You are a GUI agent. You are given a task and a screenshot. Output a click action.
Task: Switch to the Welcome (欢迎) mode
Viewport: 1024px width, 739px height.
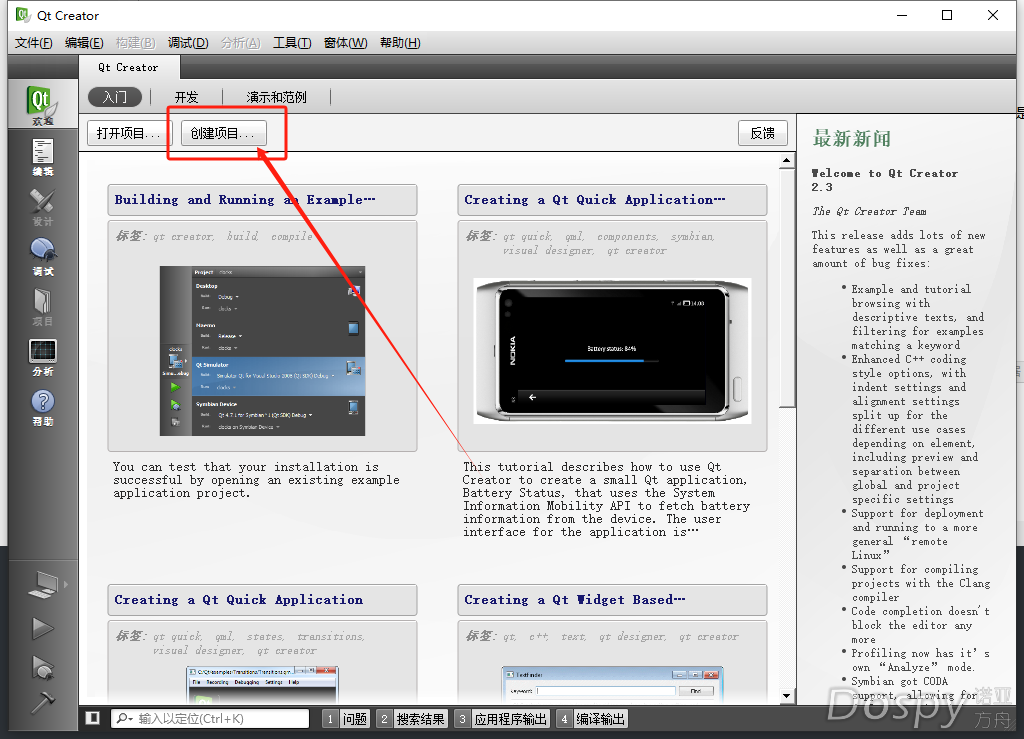click(x=42, y=104)
